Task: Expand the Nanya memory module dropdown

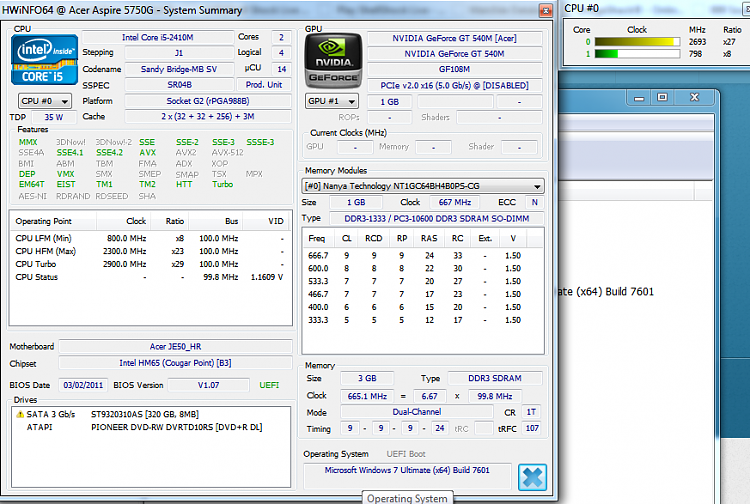Action: [423, 186]
